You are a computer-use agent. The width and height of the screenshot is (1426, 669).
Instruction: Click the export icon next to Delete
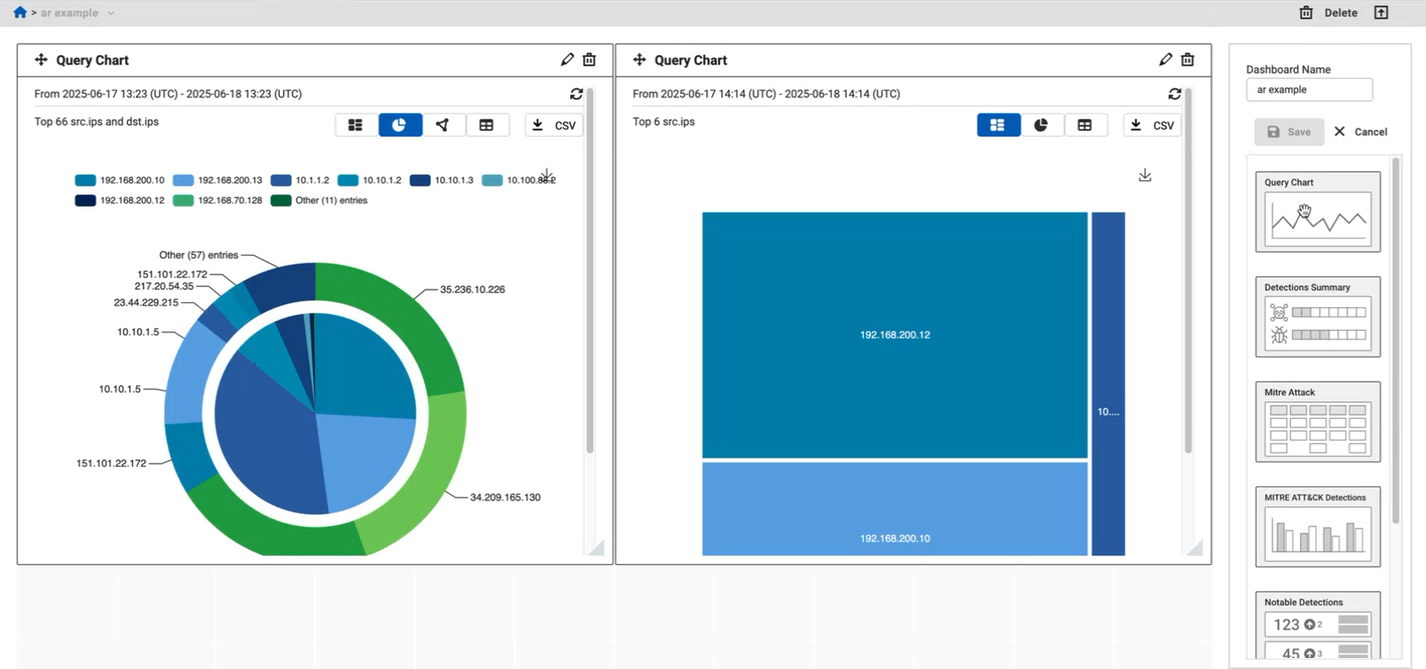click(x=1381, y=13)
